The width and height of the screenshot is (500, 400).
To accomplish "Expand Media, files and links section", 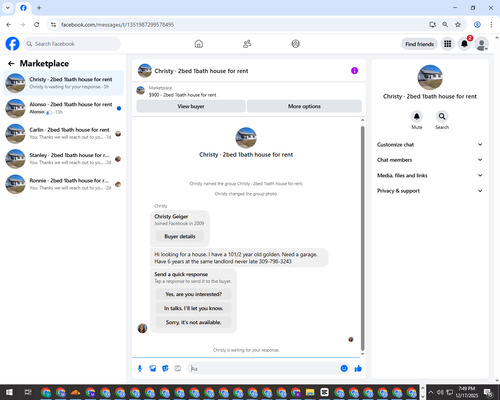I will (430, 175).
